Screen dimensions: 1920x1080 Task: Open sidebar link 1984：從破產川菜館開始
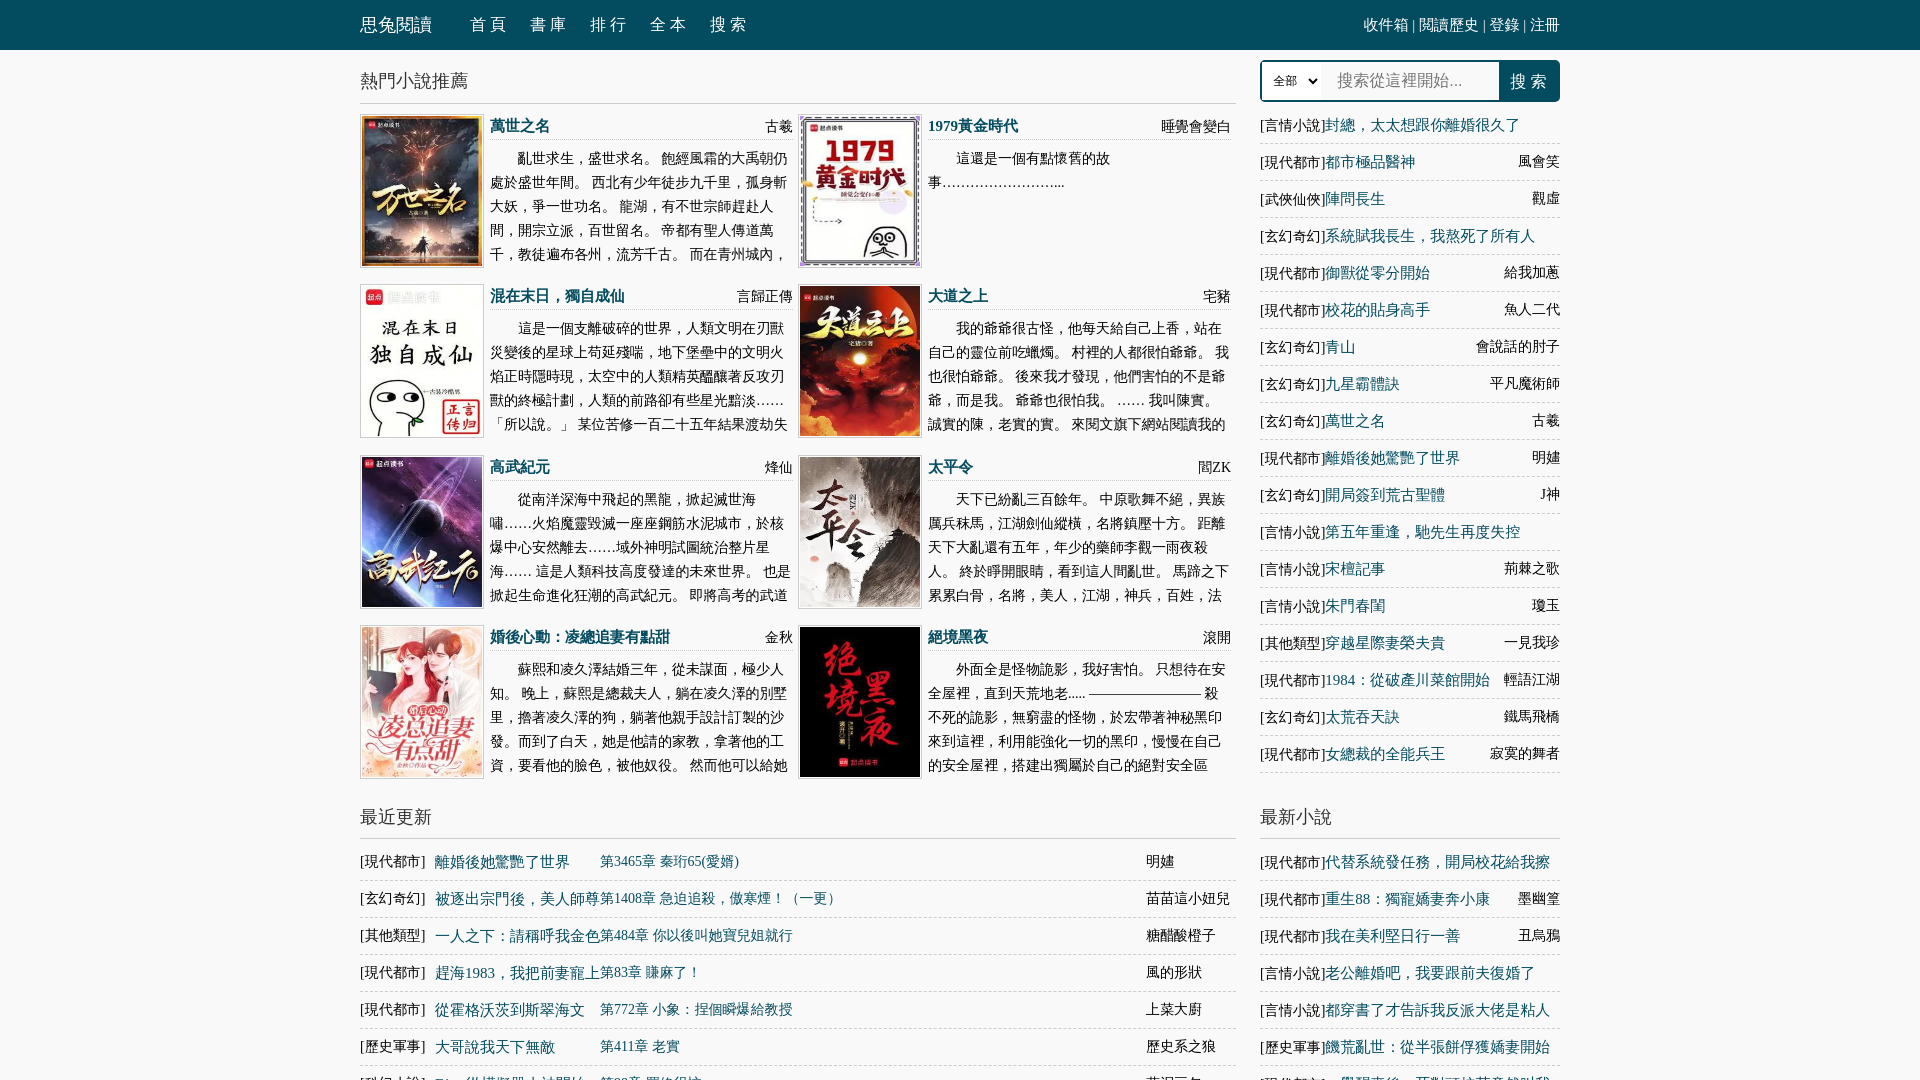1407,680
